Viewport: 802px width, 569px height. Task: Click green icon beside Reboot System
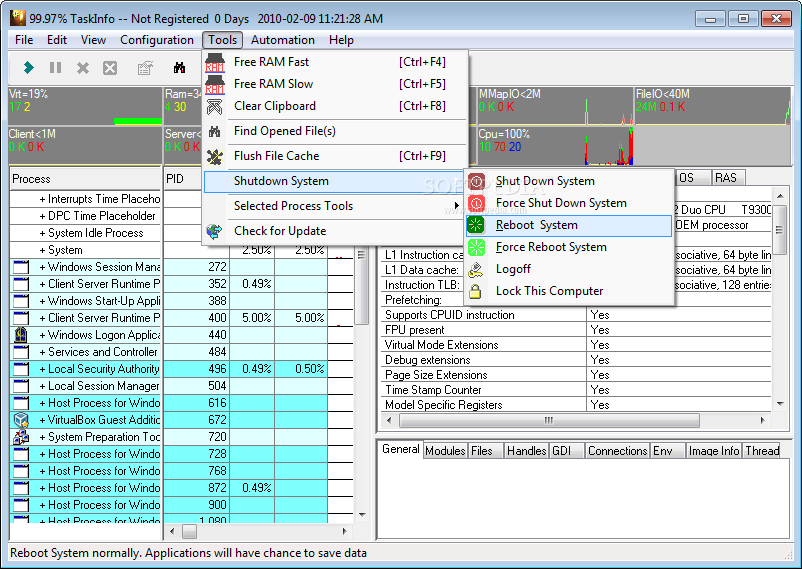click(x=476, y=225)
